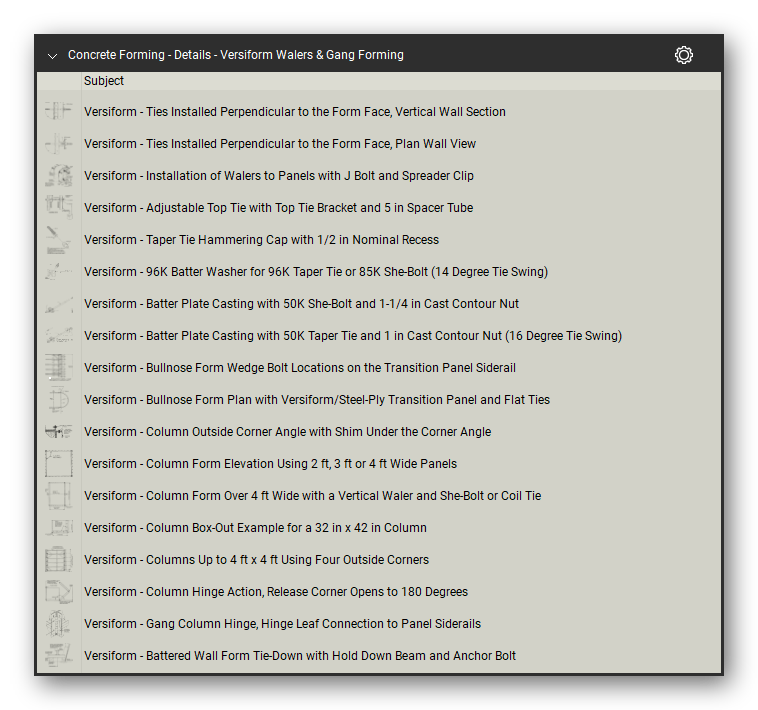Open thumbnail for Taper Tie Hammering Cap
The image size is (758, 710).
pos(59,239)
